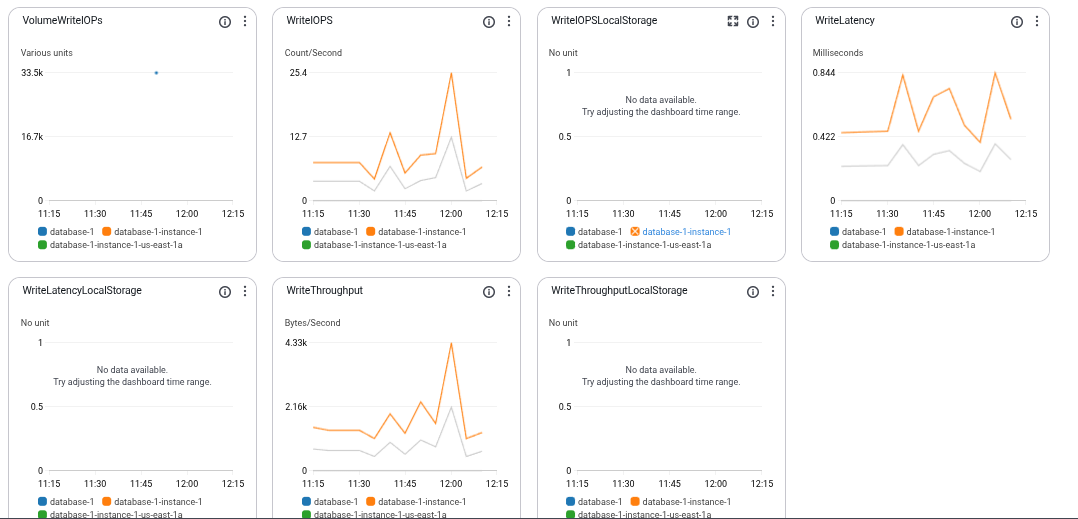Open info icon on WriteLatency widget
Screen dimensions: 1078x519
[x=1017, y=21]
